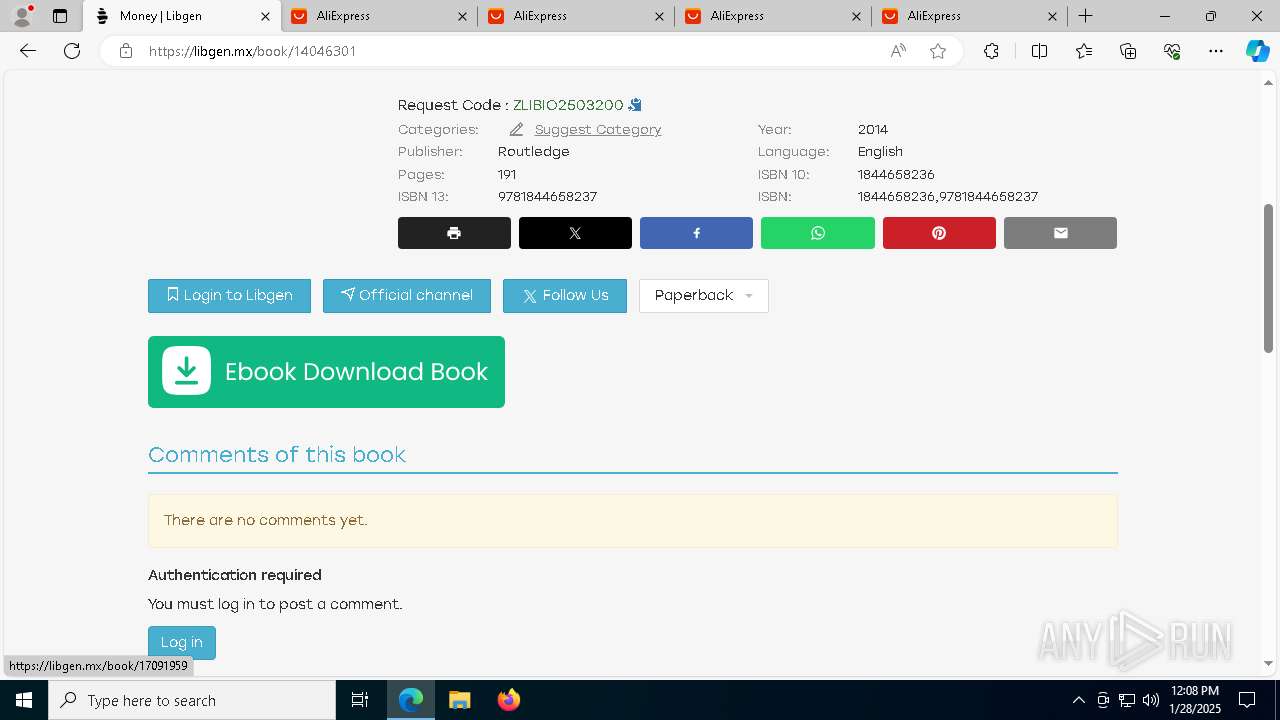
Task: Copy the request code with the clipboard icon
Action: click(x=635, y=105)
